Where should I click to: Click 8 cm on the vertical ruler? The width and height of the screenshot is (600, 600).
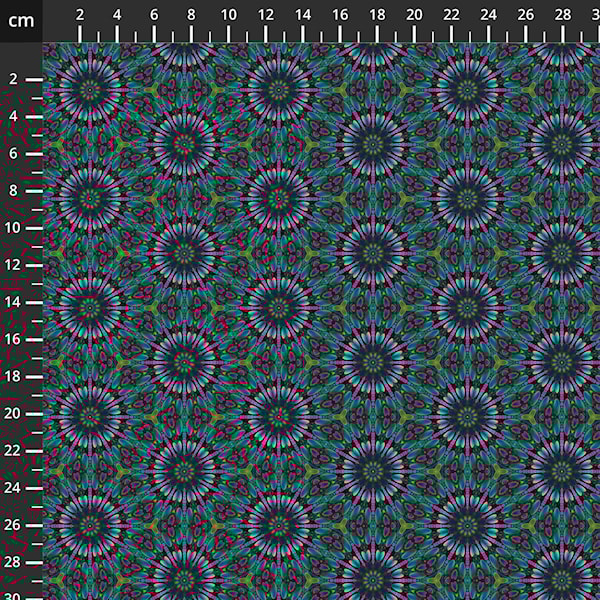coord(14,190)
